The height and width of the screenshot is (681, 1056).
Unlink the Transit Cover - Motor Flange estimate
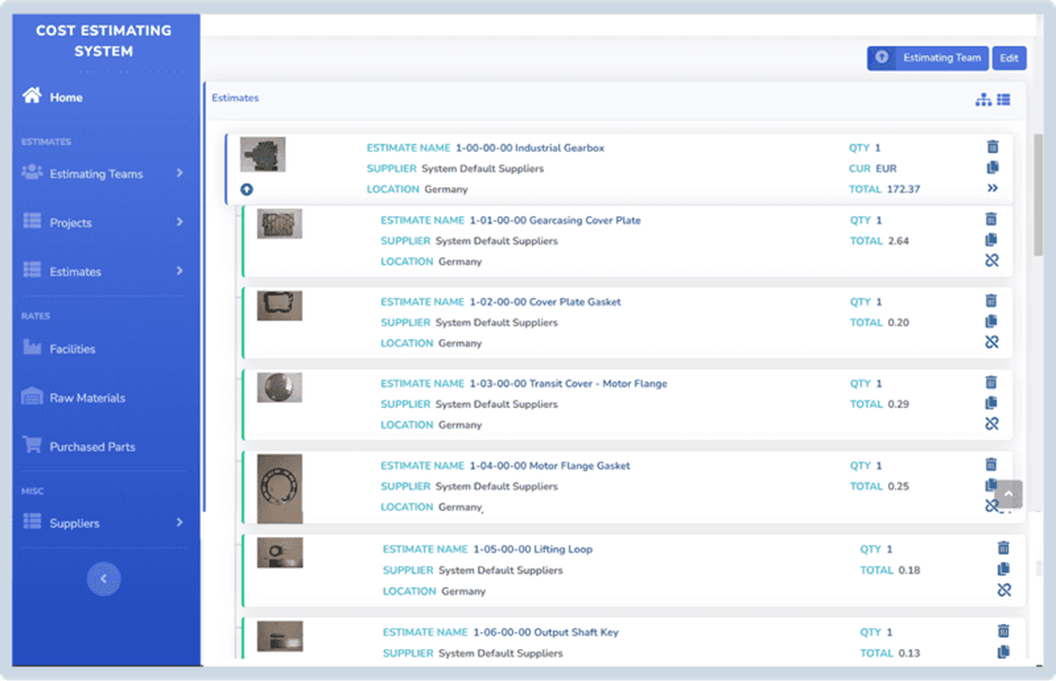pyautogui.click(x=992, y=424)
